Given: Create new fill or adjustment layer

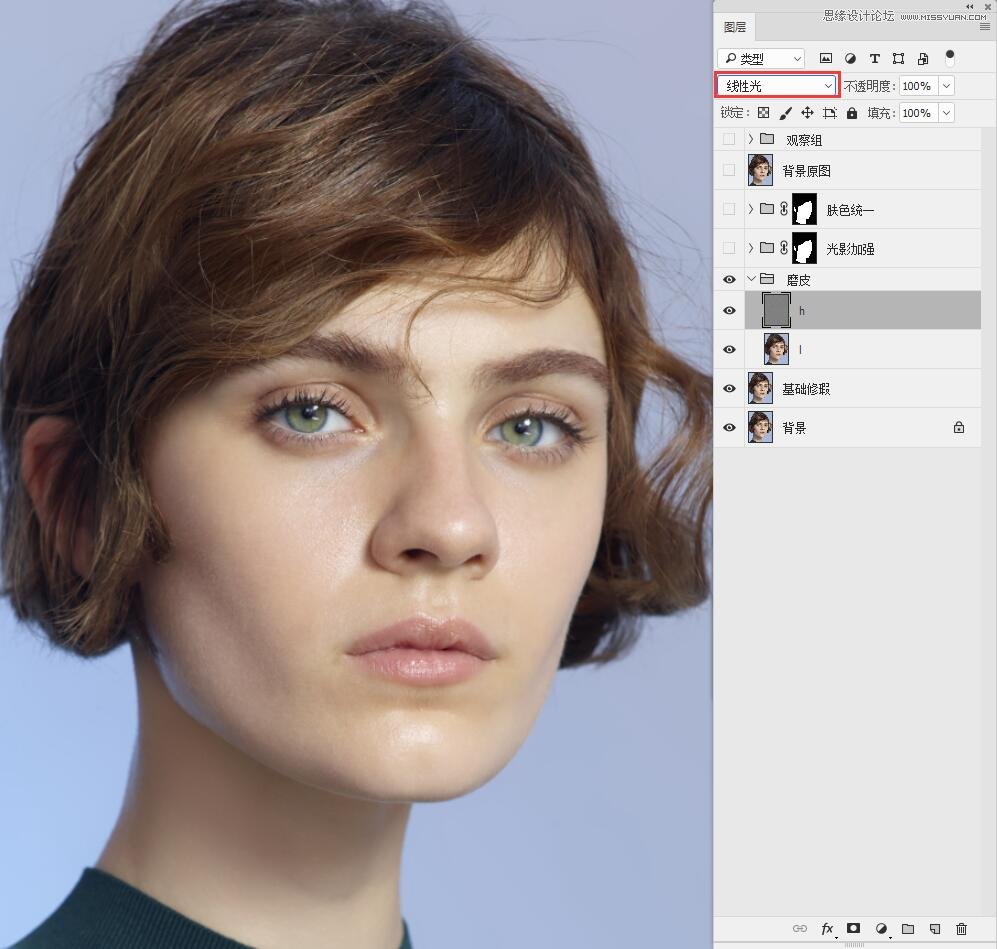Looking at the screenshot, I should click(881, 929).
